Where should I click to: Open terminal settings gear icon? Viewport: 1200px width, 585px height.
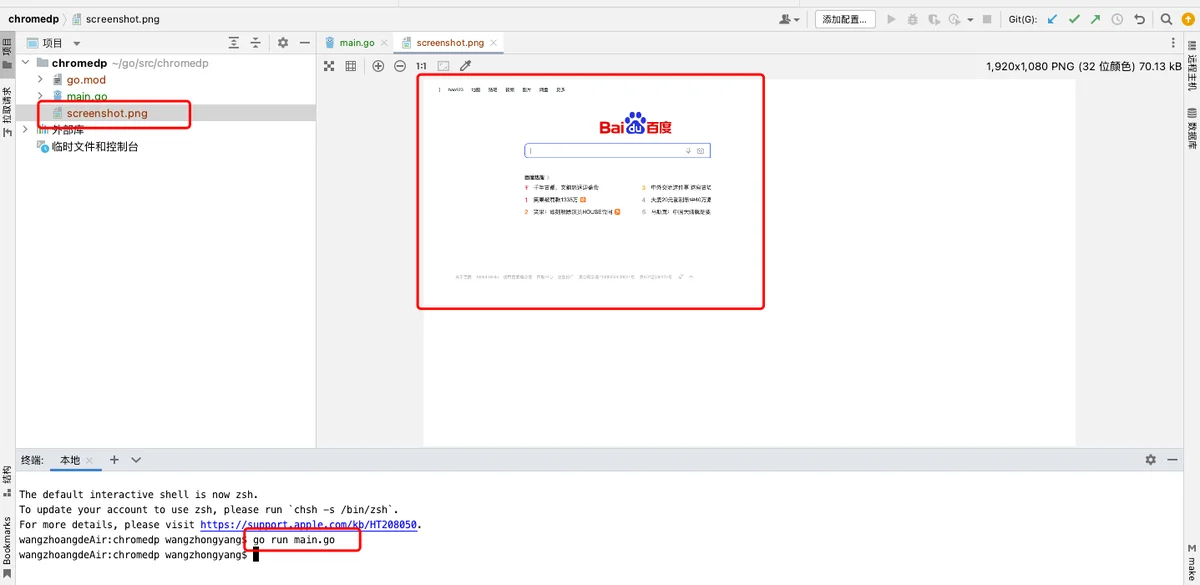(1150, 460)
